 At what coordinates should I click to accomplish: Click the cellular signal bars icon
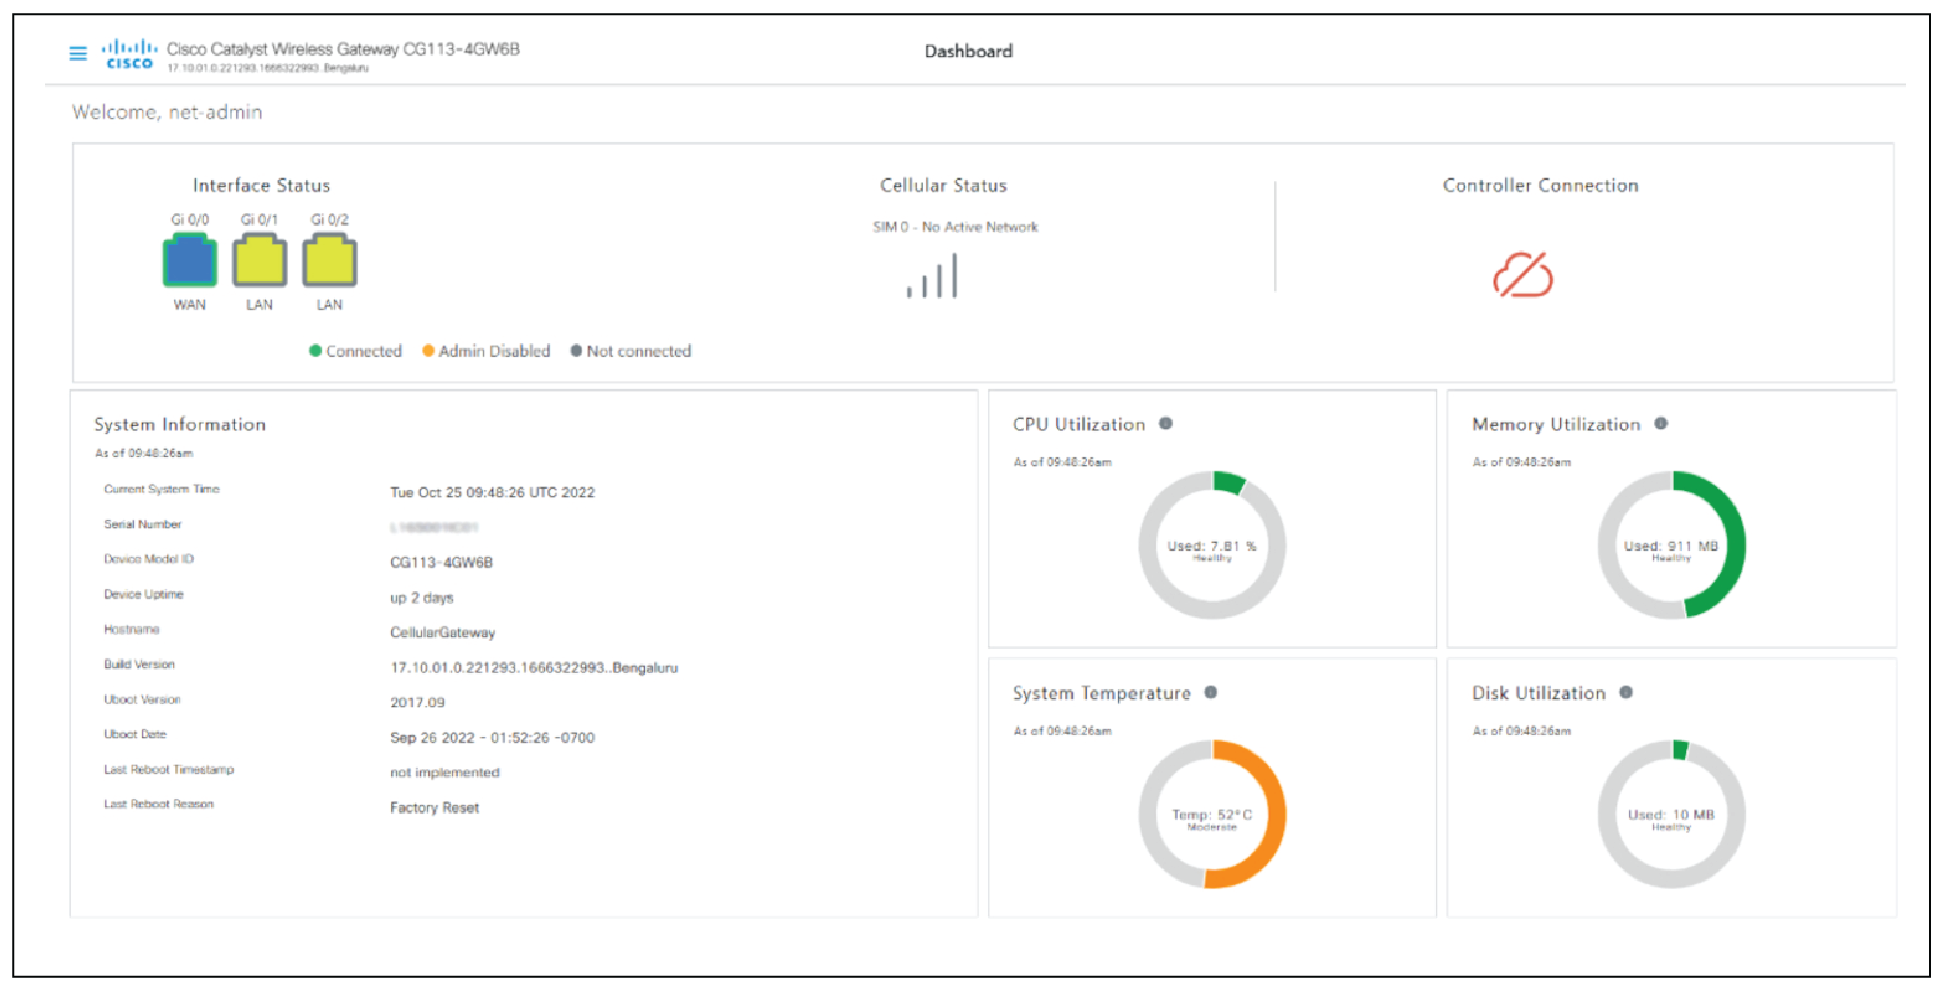click(x=932, y=276)
